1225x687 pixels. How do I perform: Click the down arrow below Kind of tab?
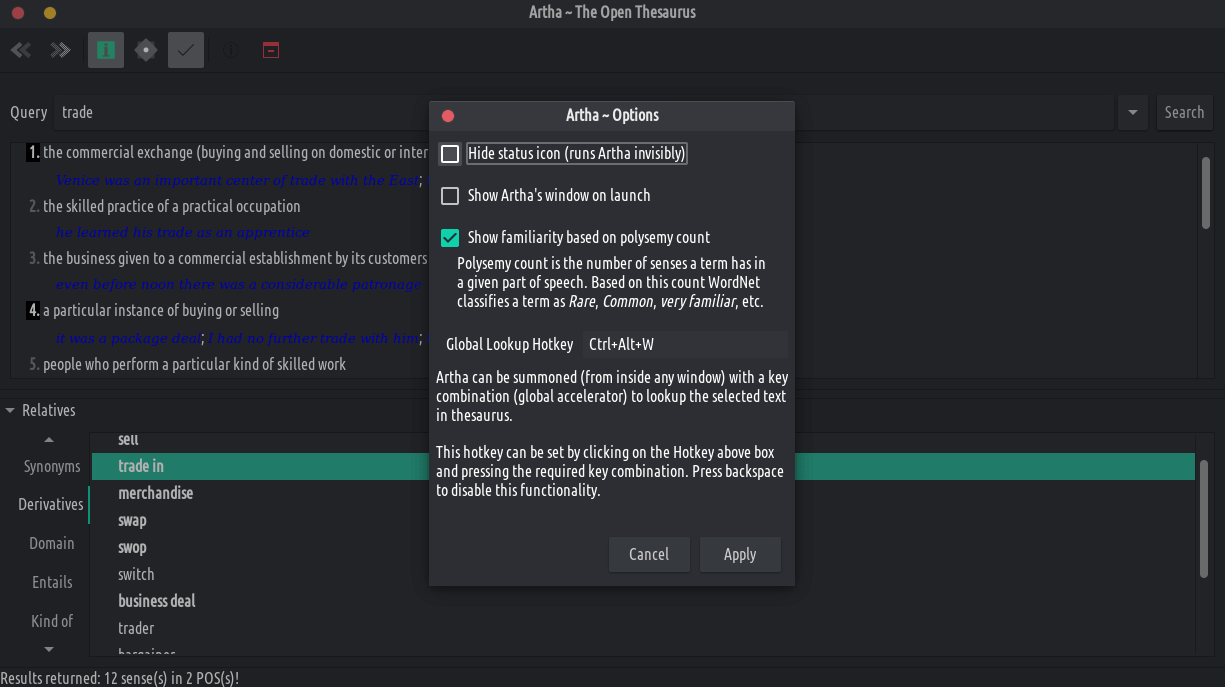pos(49,649)
